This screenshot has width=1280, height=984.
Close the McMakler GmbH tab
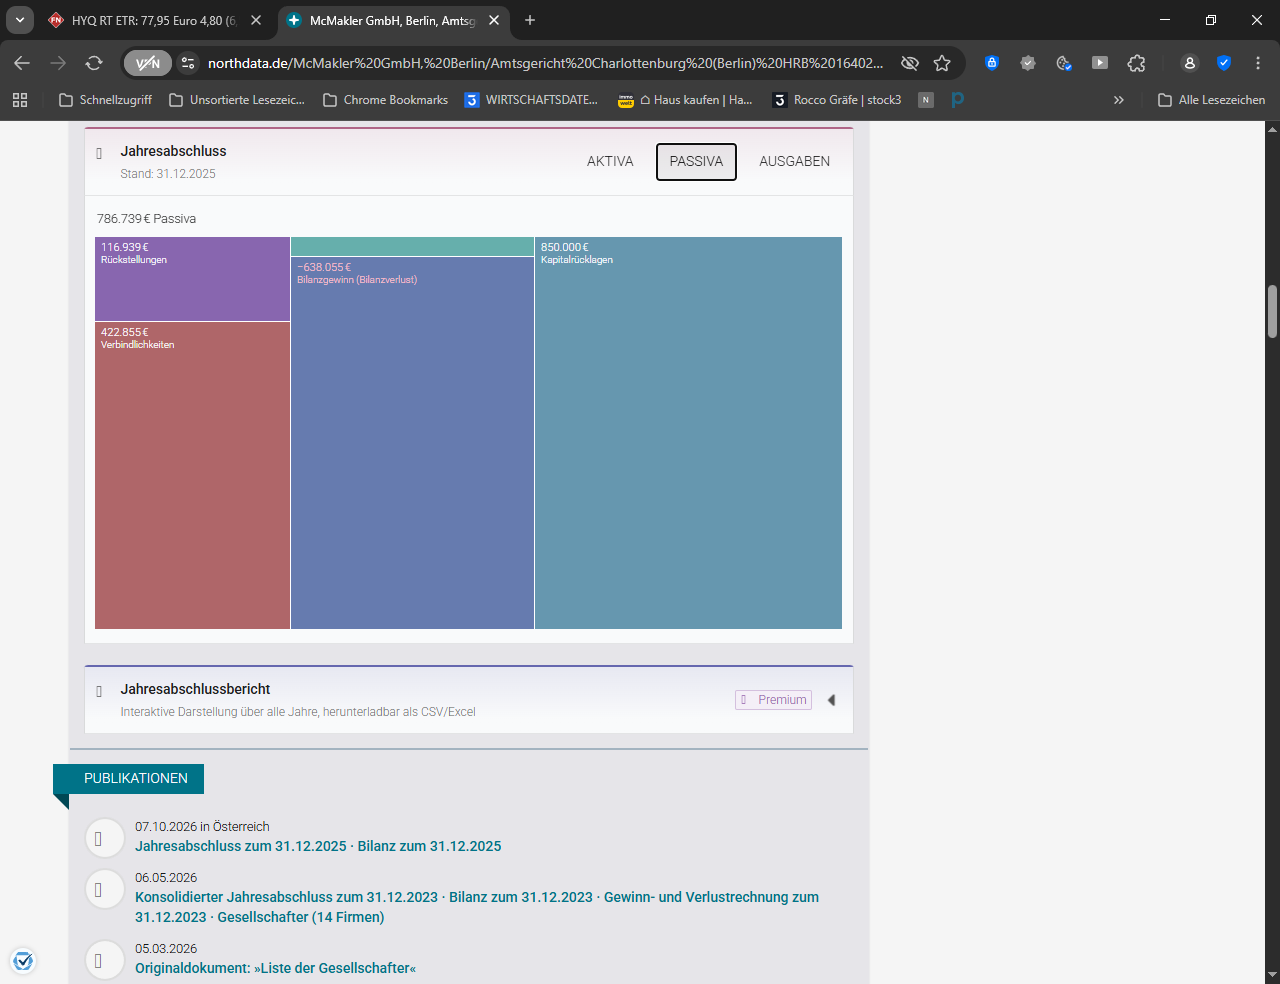click(x=494, y=20)
